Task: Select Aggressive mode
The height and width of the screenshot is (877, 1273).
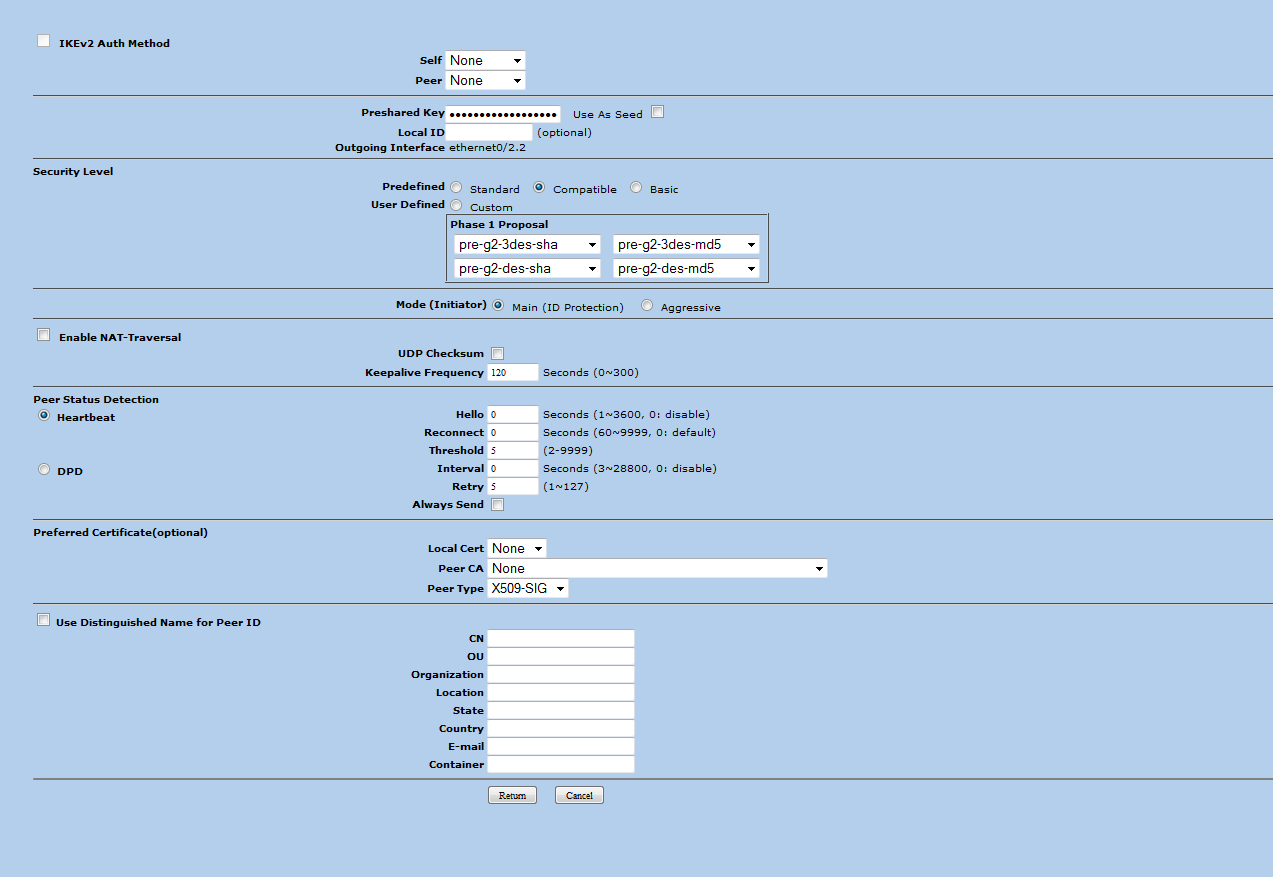Action: pos(647,305)
